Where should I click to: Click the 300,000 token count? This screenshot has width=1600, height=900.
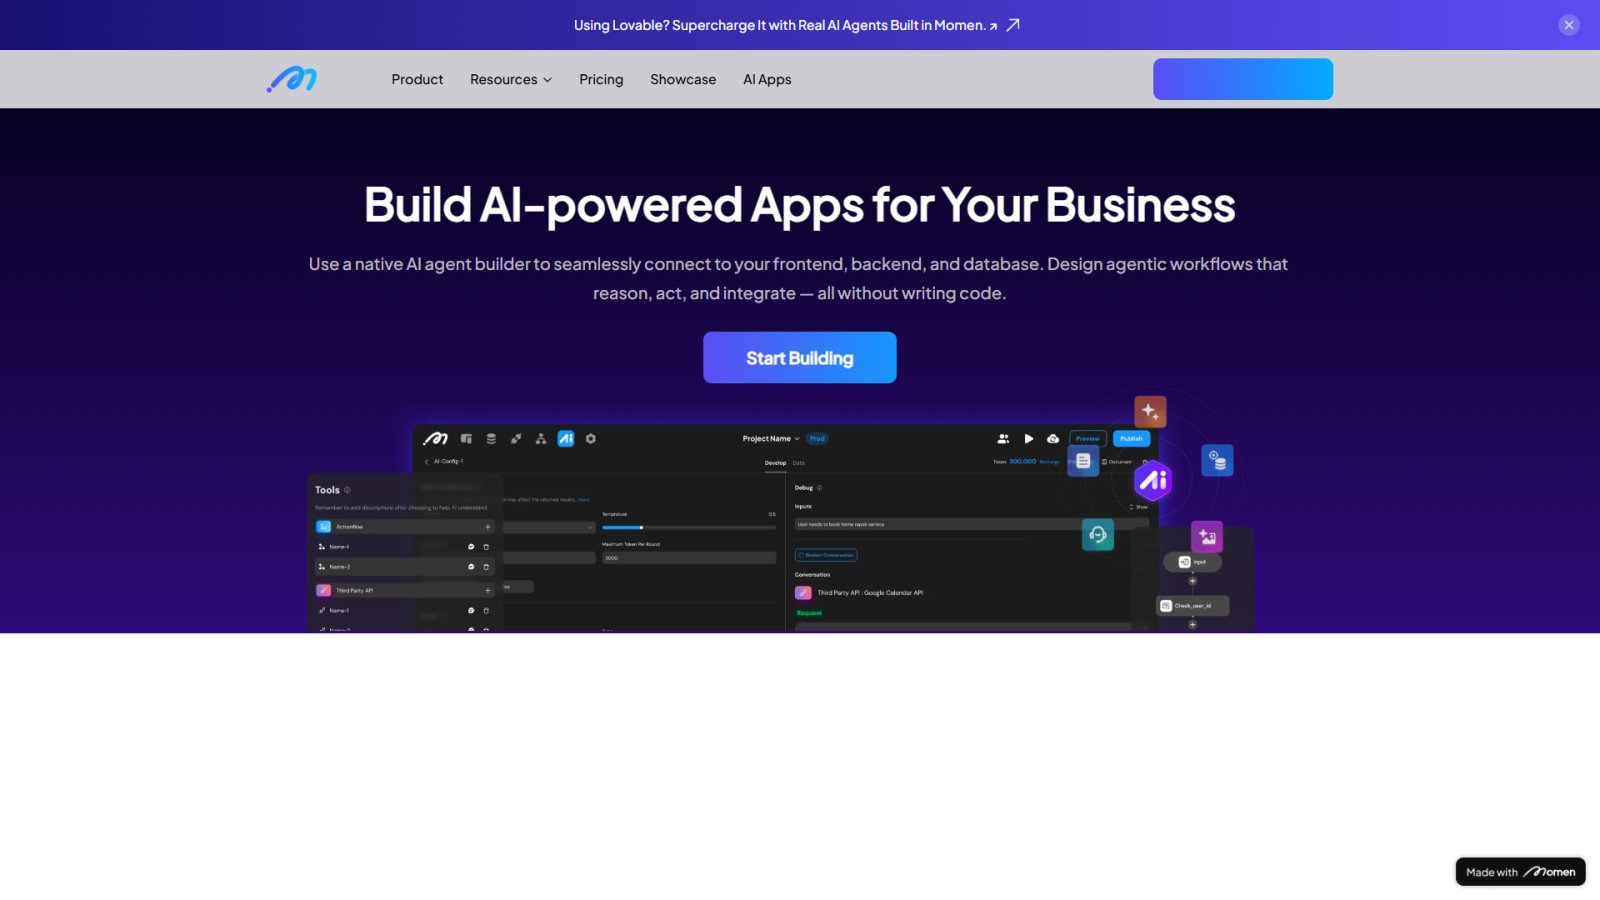(x=1022, y=462)
